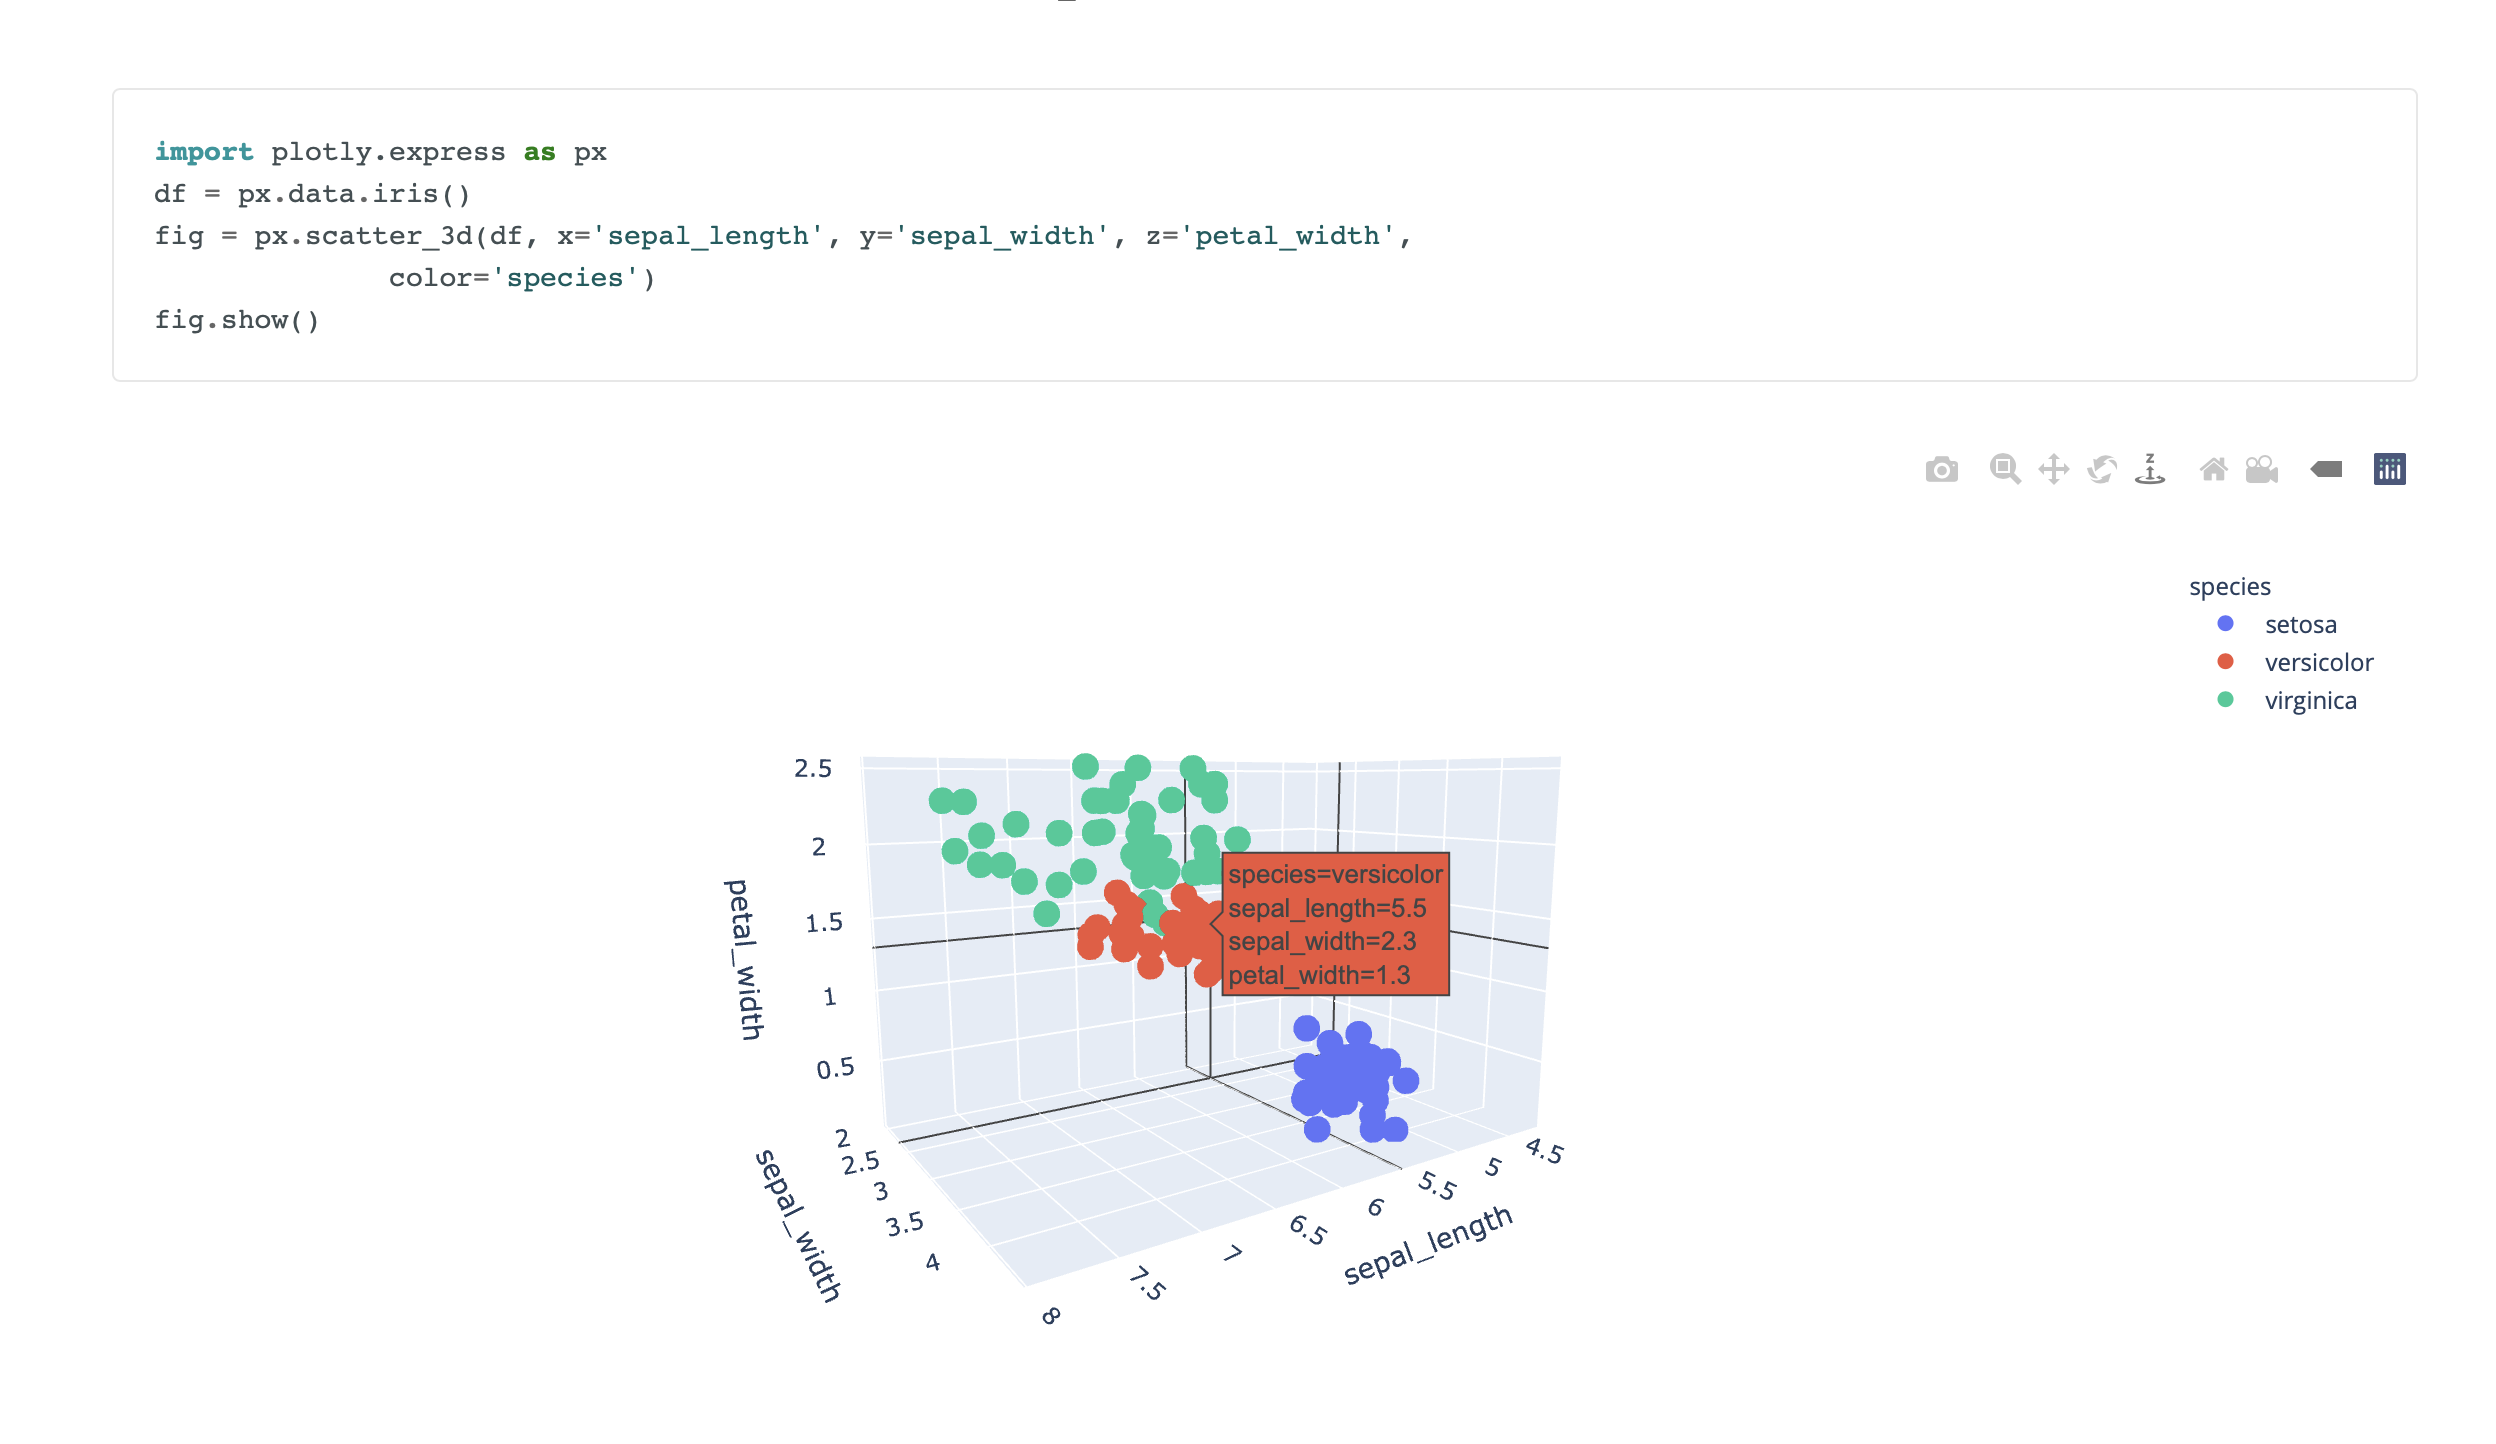
Task: Enable pan mode for the 3D chart
Action: [2053, 468]
